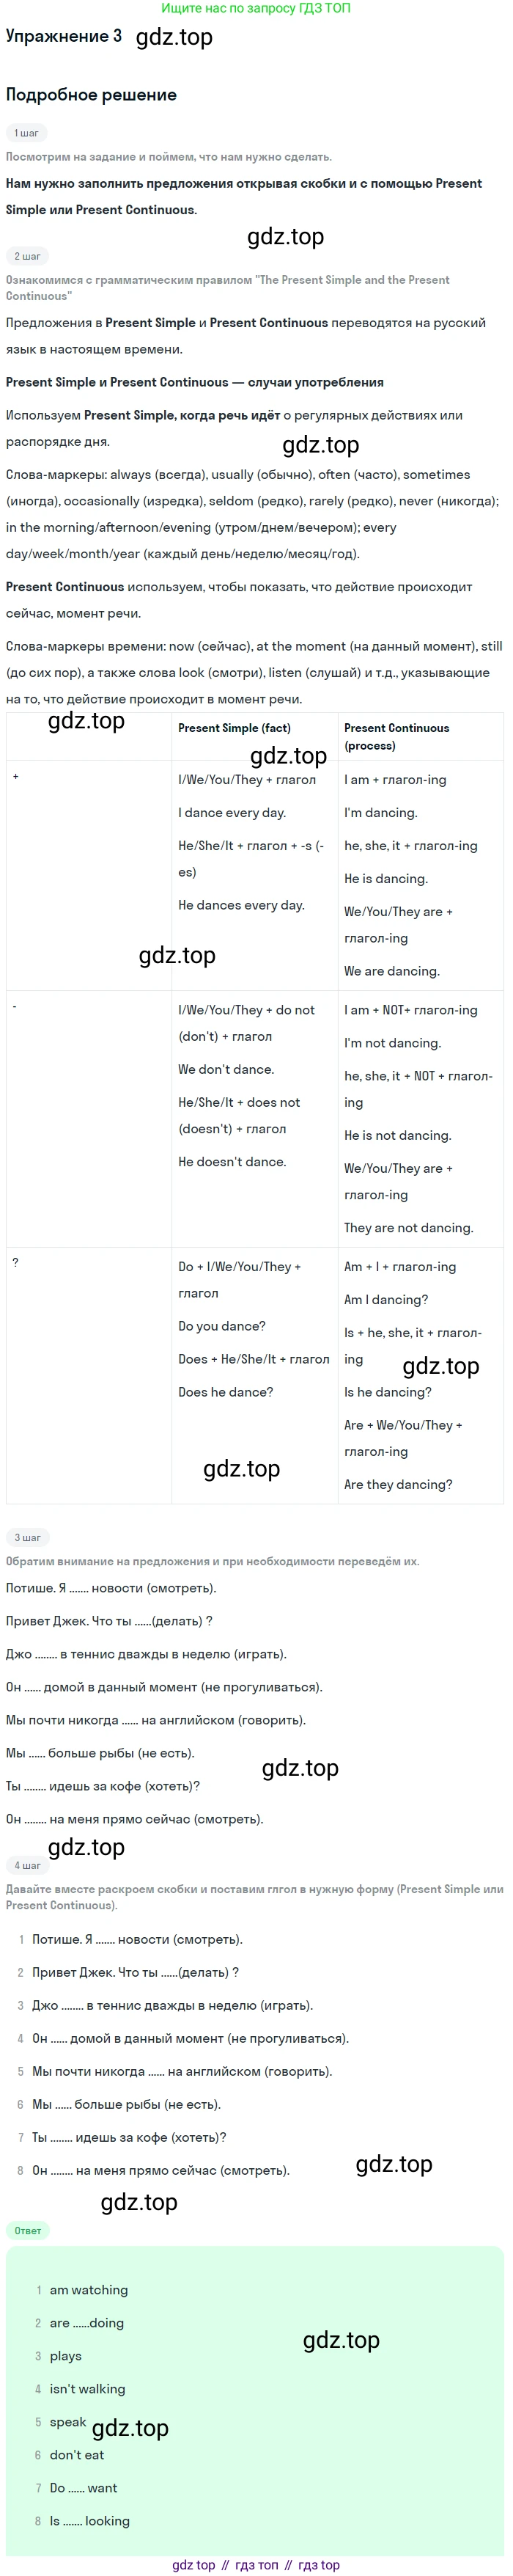Image resolution: width=513 pixels, height=2576 pixels.
Task: Click the answer "isn't walking"
Action: (88, 2389)
